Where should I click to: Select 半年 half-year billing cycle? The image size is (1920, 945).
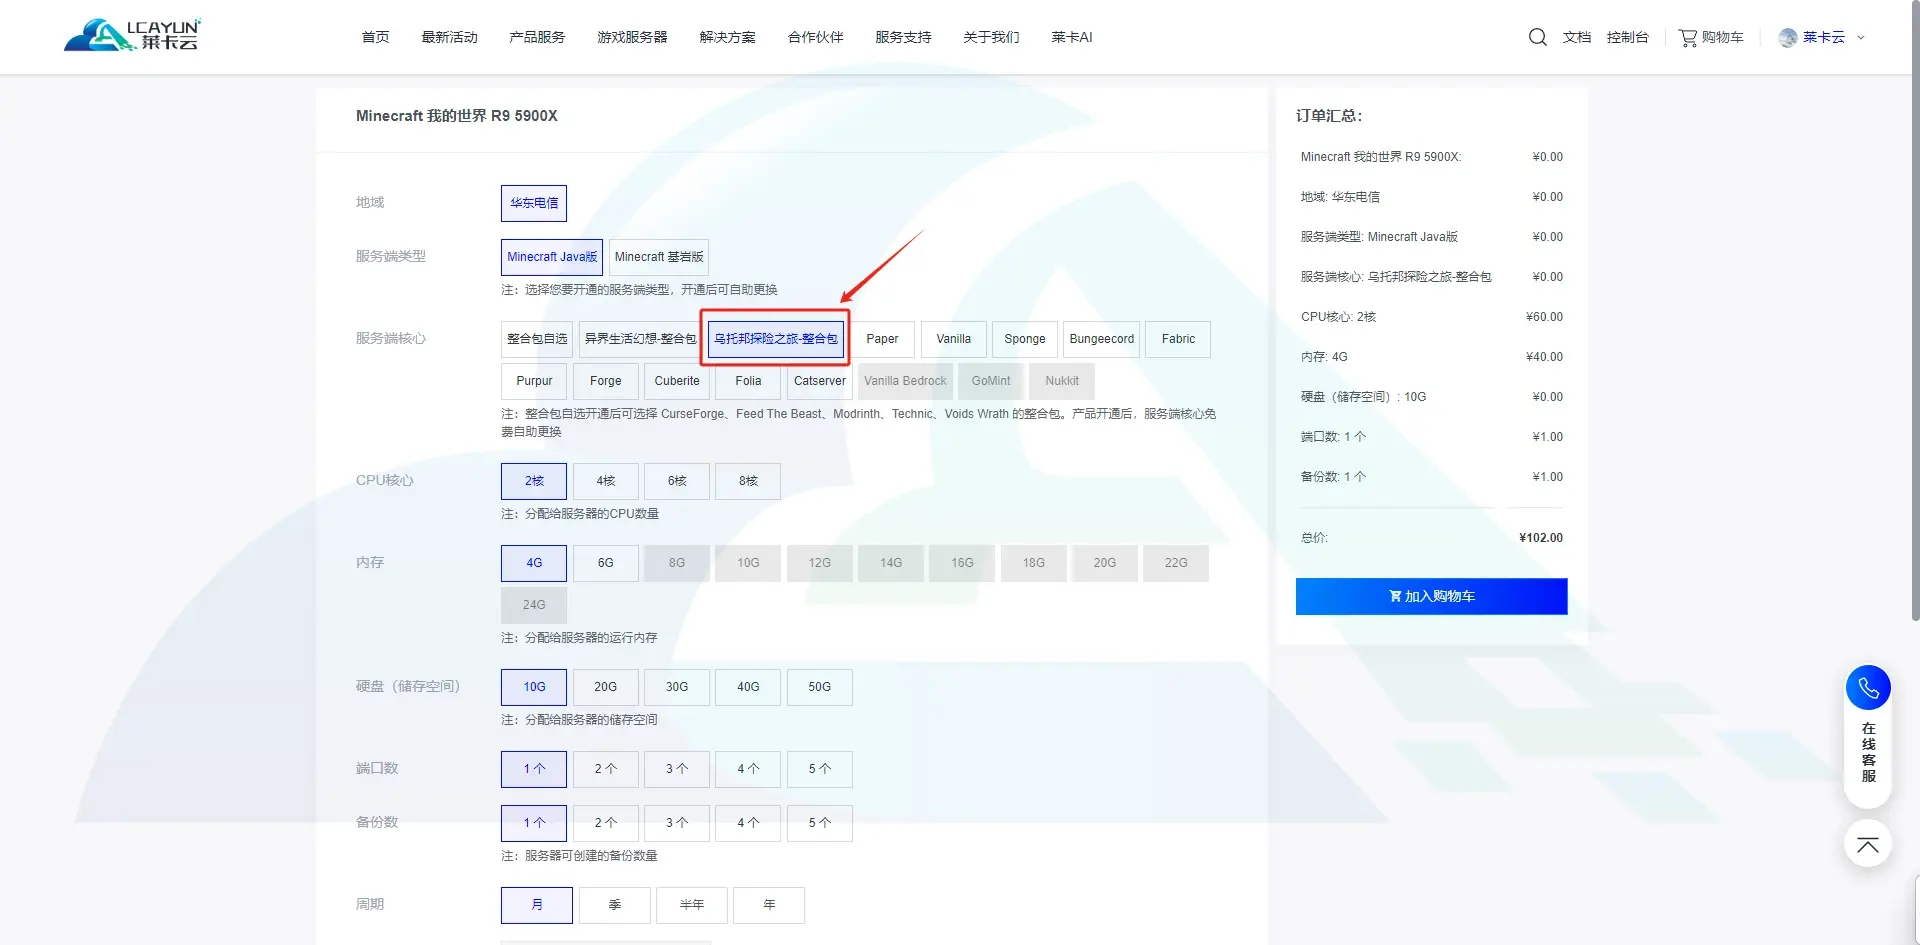[692, 905]
